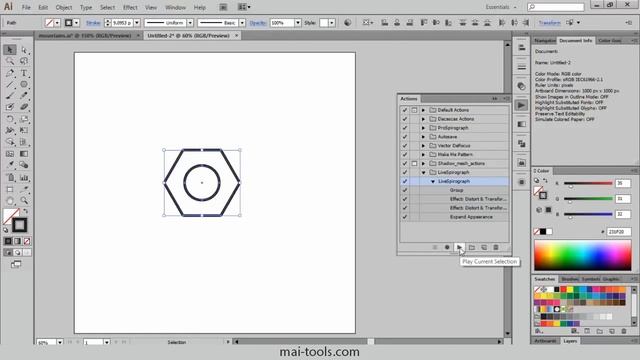Click Begin Recording button in Actions panel
The image size is (640, 360).
[x=447, y=247]
